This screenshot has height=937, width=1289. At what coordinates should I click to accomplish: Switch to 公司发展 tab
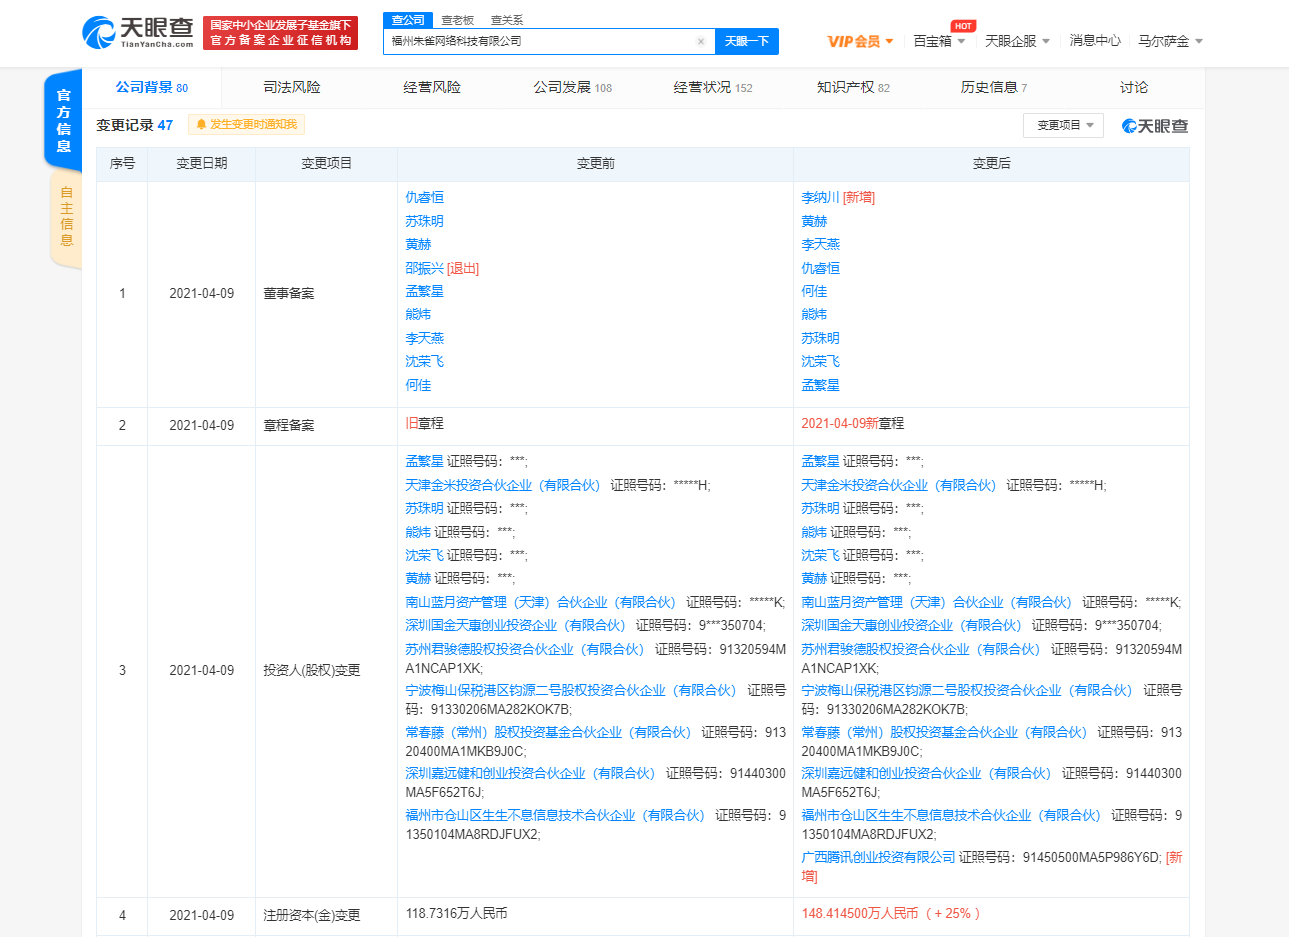pyautogui.click(x=572, y=88)
